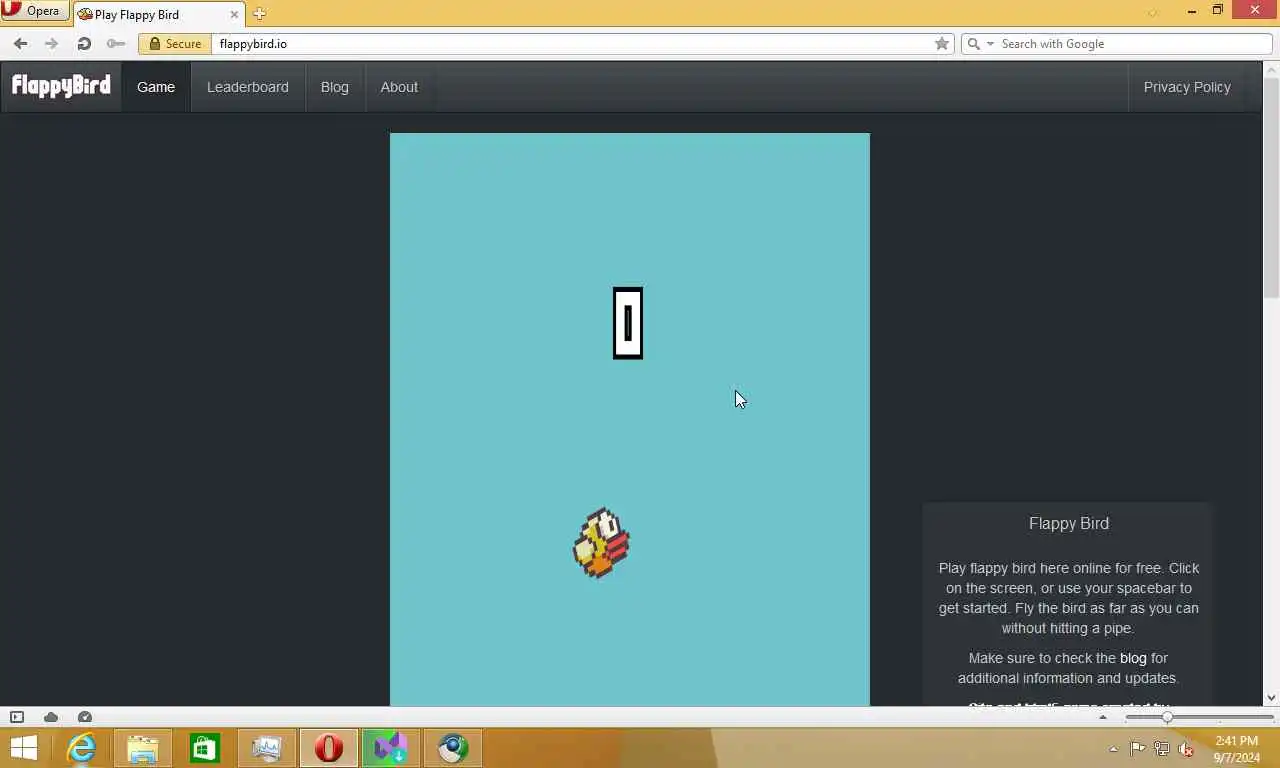Go back to previous page
This screenshot has width=1280, height=768.
[20, 43]
